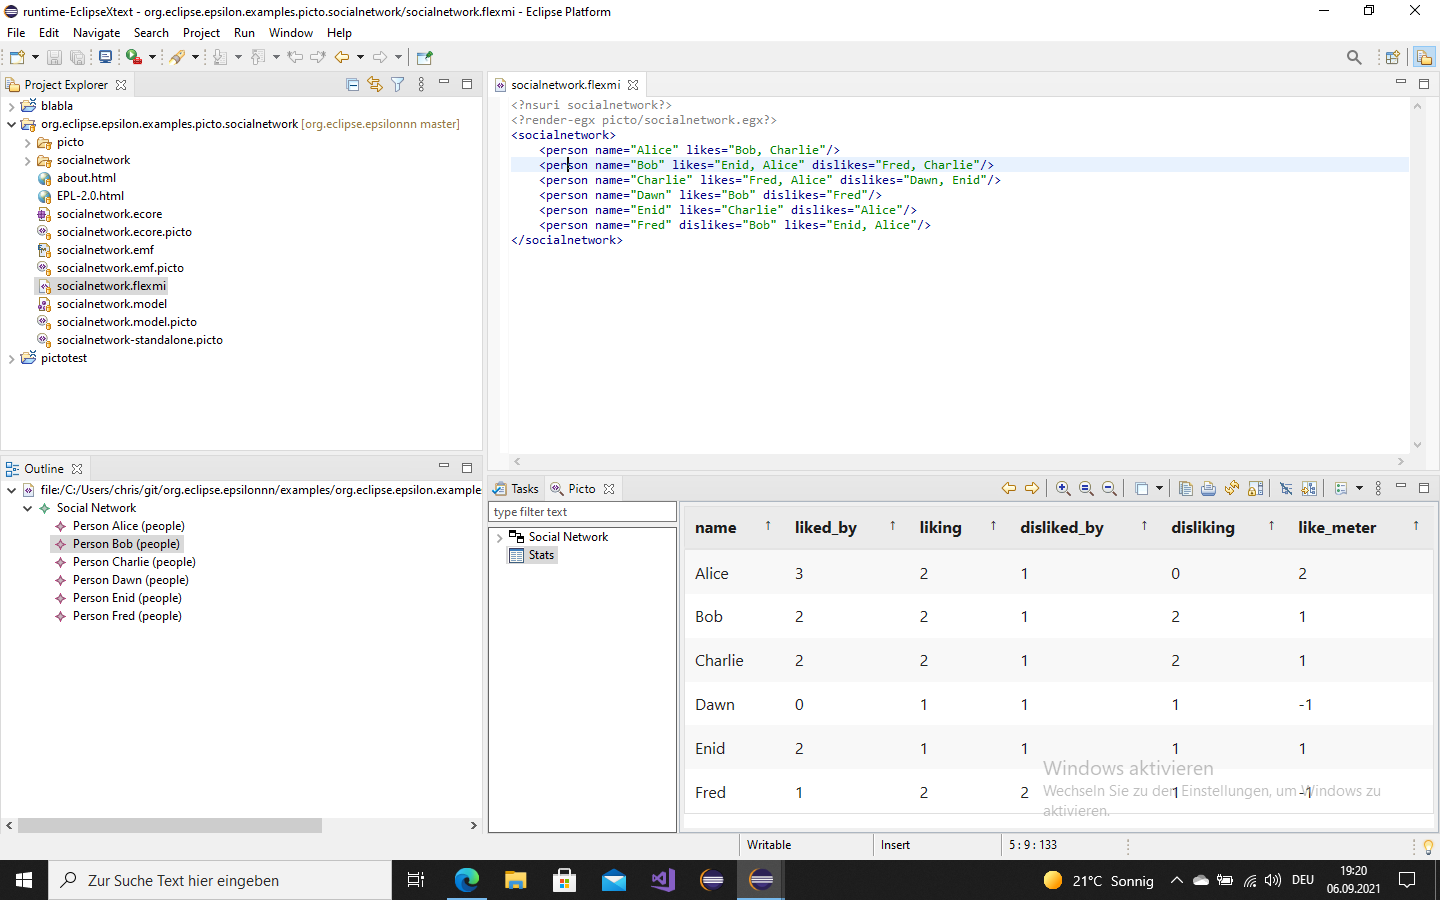The width and height of the screenshot is (1440, 900).
Task: Zoom in on the Picto view
Action: [x=1063, y=489]
